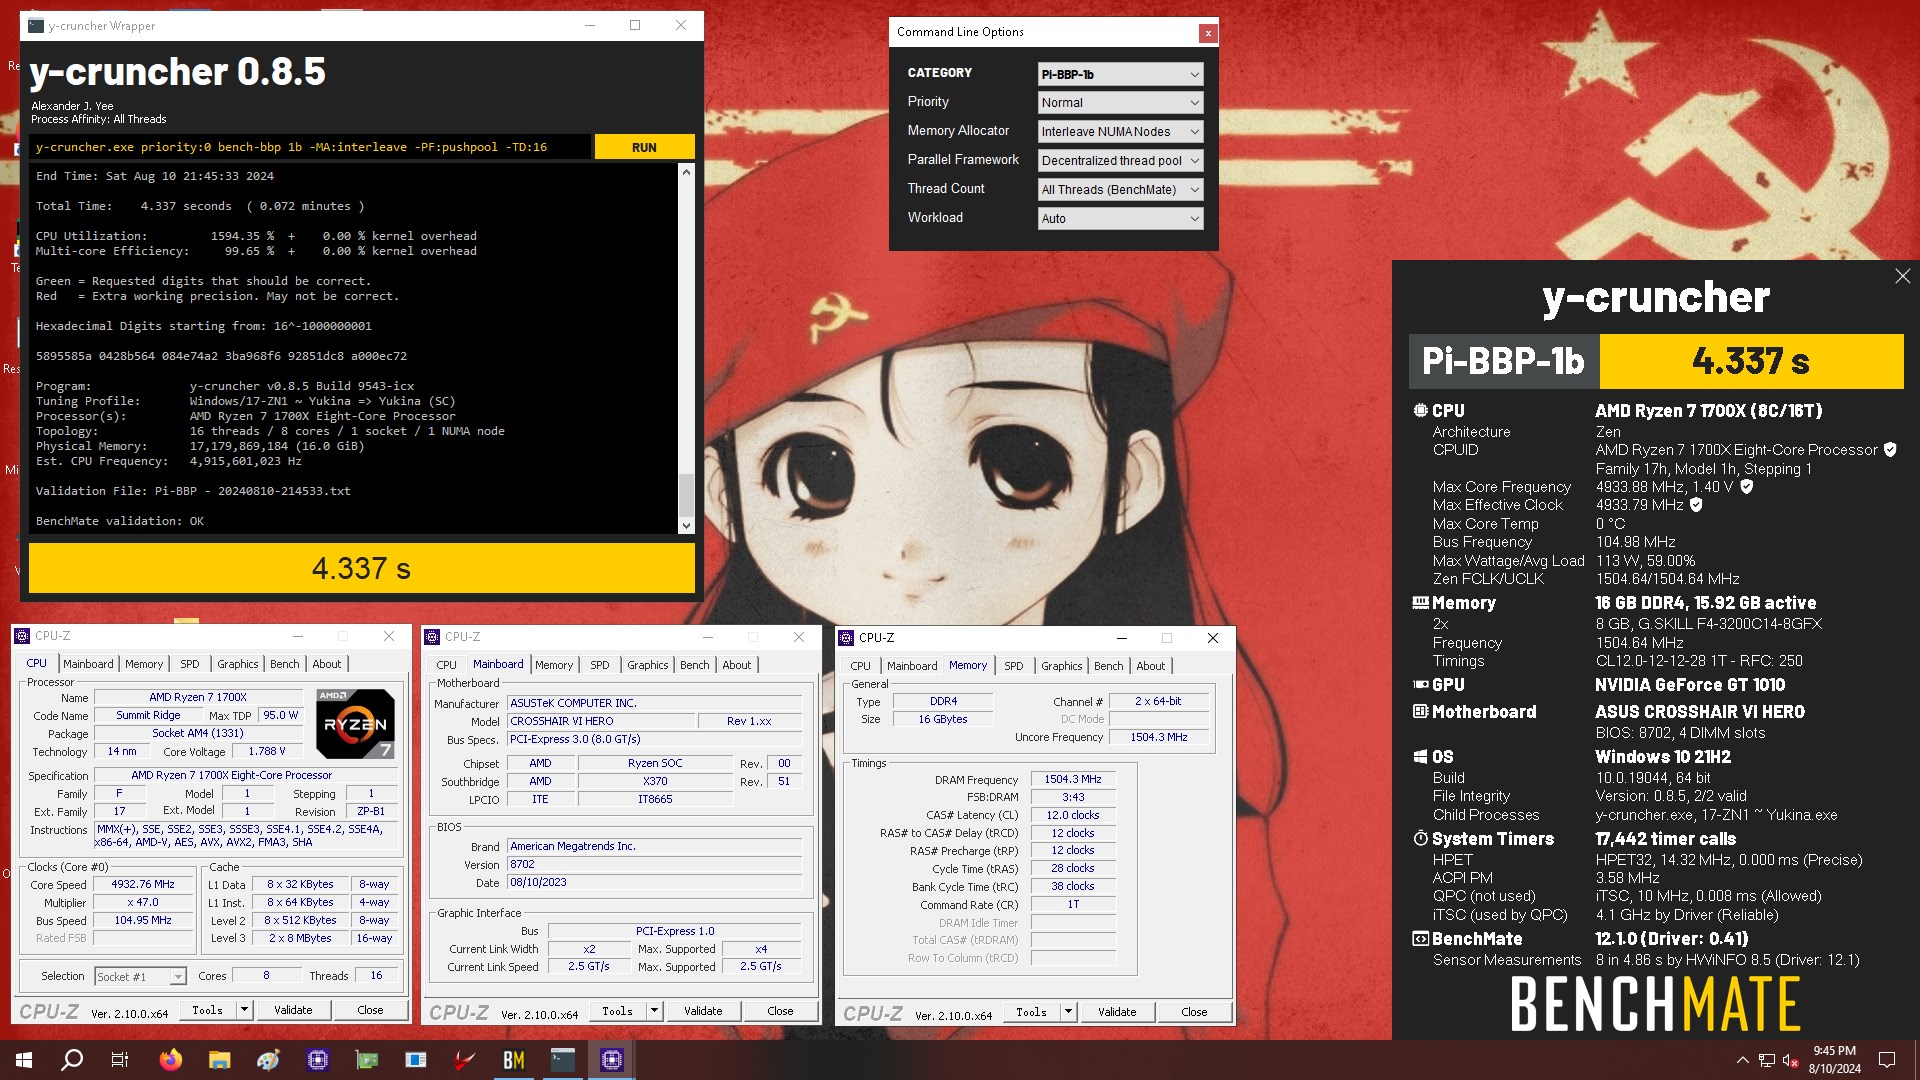Click the scroll-down arrow of y-cruncher output

pyautogui.click(x=686, y=526)
